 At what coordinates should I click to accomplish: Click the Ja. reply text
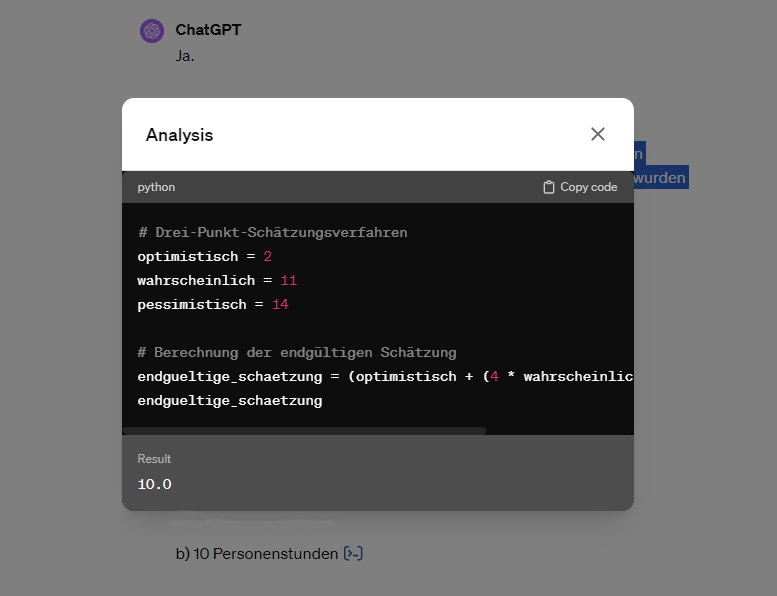pos(185,56)
